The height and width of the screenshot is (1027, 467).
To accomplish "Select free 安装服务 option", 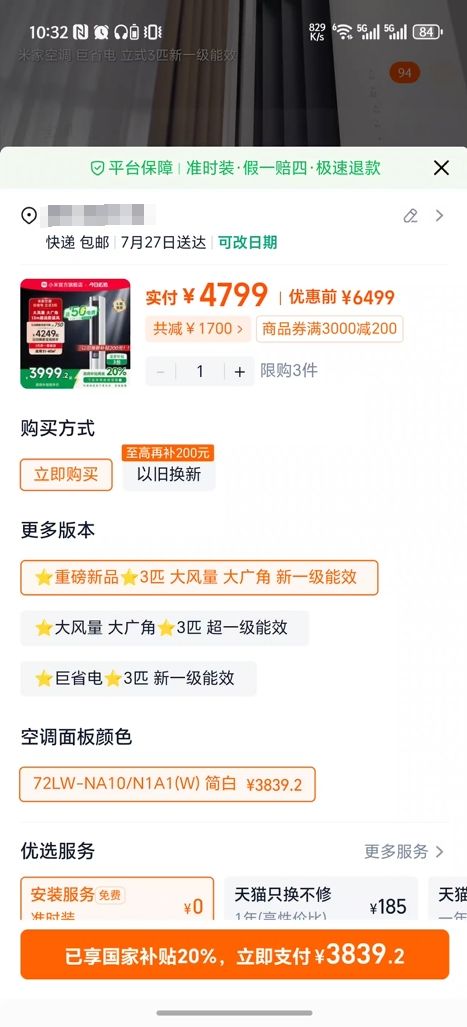I will 117,898.
